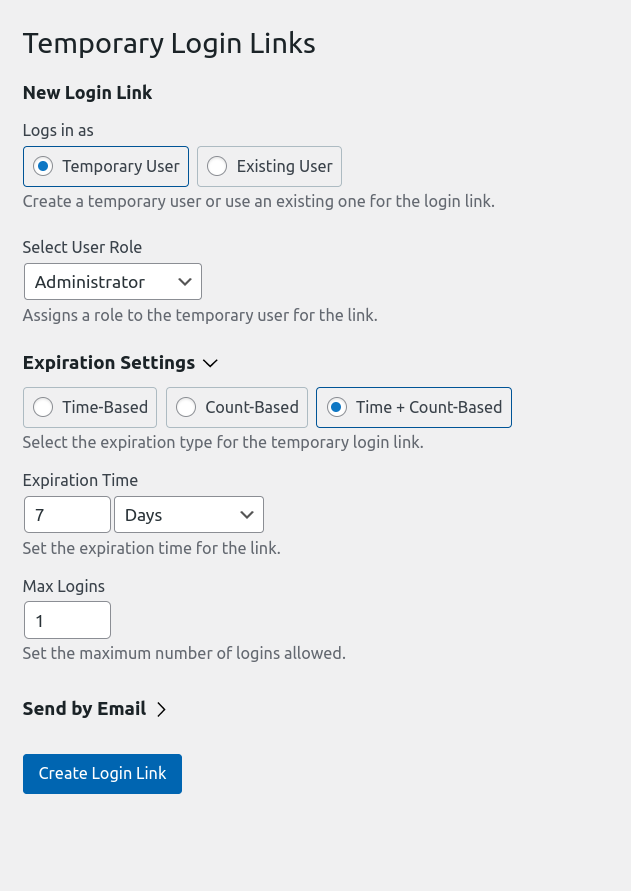Click the Administrator dropdown arrow icon
This screenshot has height=891, width=631.
(x=185, y=281)
